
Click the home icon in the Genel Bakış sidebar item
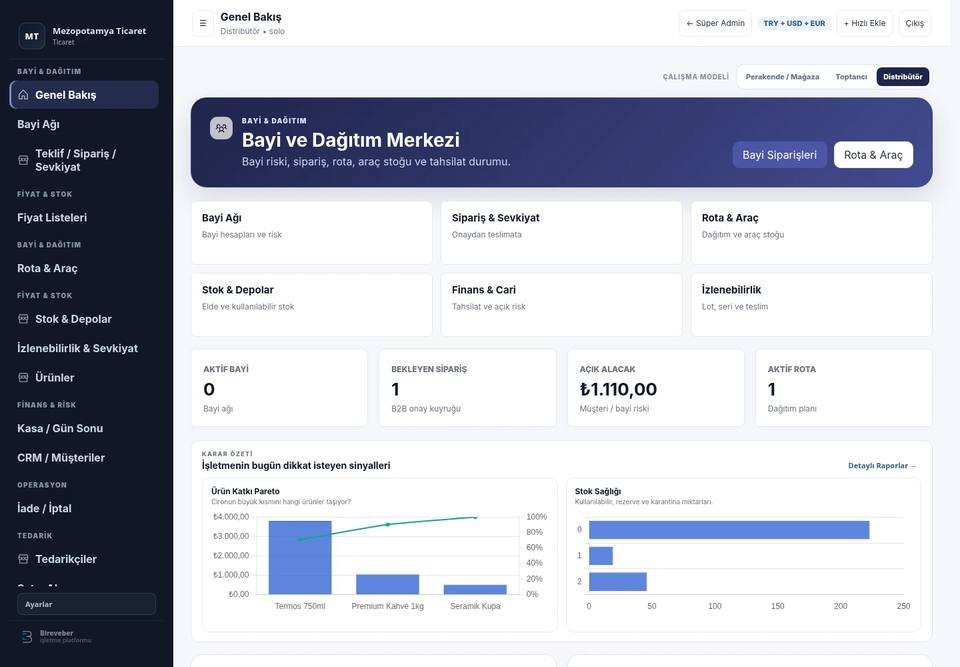[23, 95]
